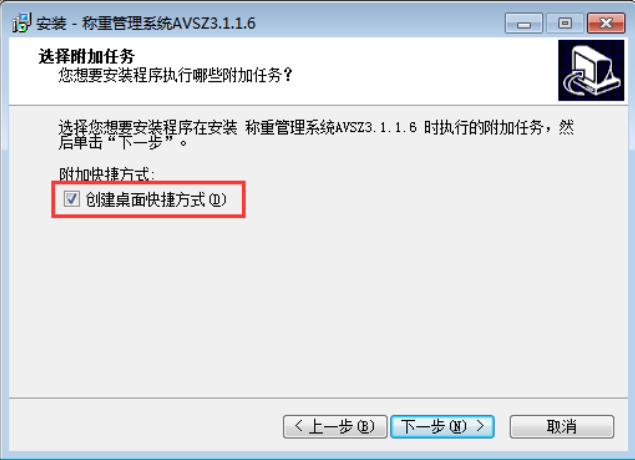Go back with the 上一步(B) button
635x460 pixels.
click(x=335, y=426)
